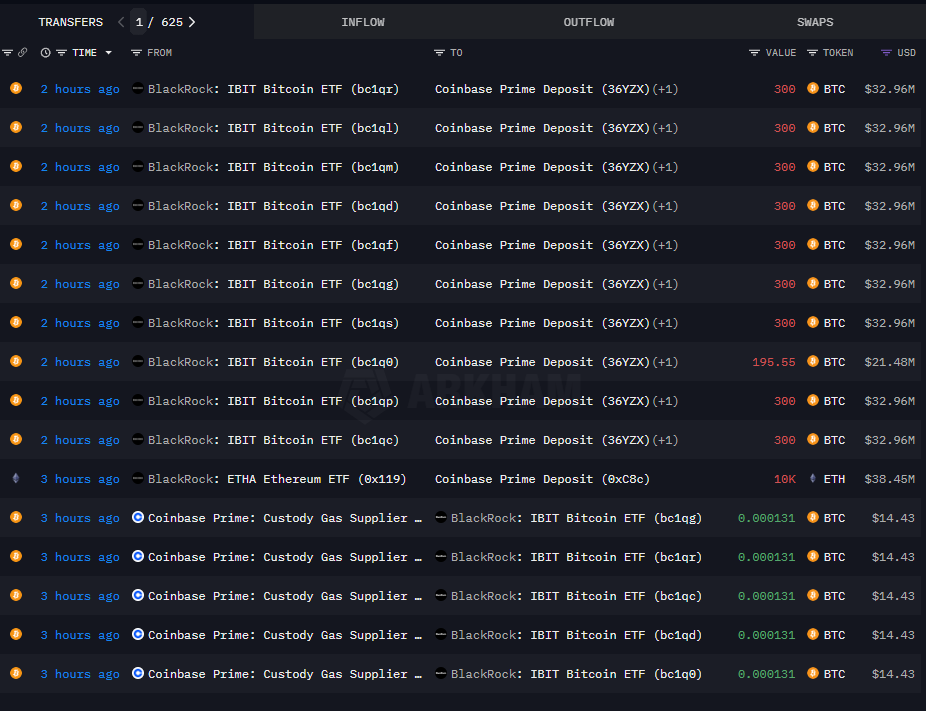Toggle the TIME sort caret
This screenshot has width=926, height=711.
pyautogui.click(x=109, y=53)
